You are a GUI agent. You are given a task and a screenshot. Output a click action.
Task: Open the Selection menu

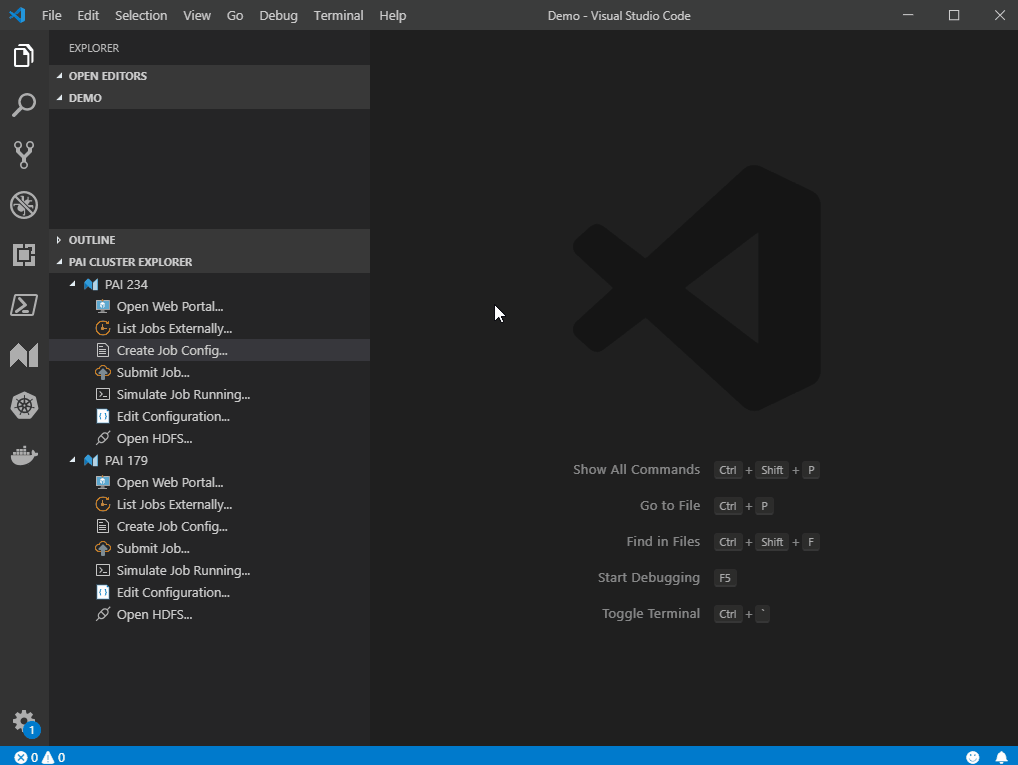[x=141, y=16]
